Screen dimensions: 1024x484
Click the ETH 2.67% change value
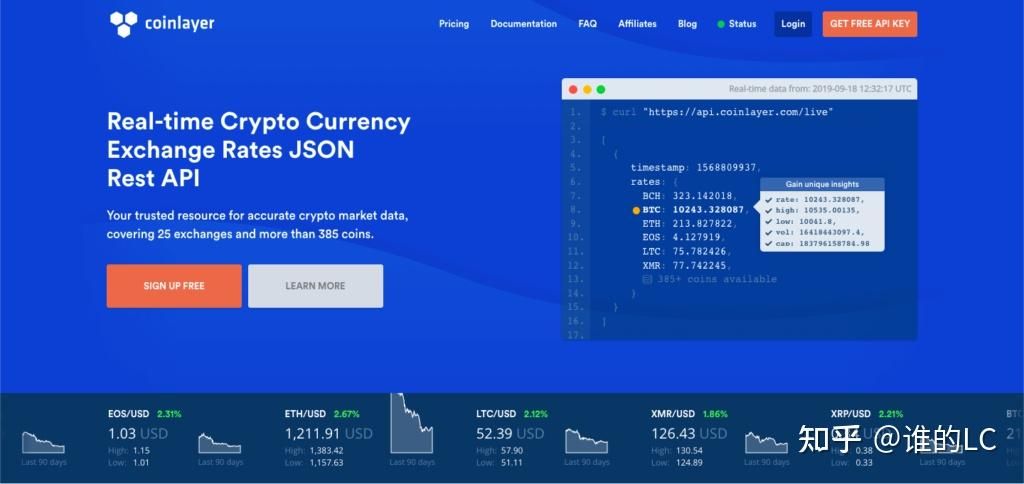coord(346,414)
